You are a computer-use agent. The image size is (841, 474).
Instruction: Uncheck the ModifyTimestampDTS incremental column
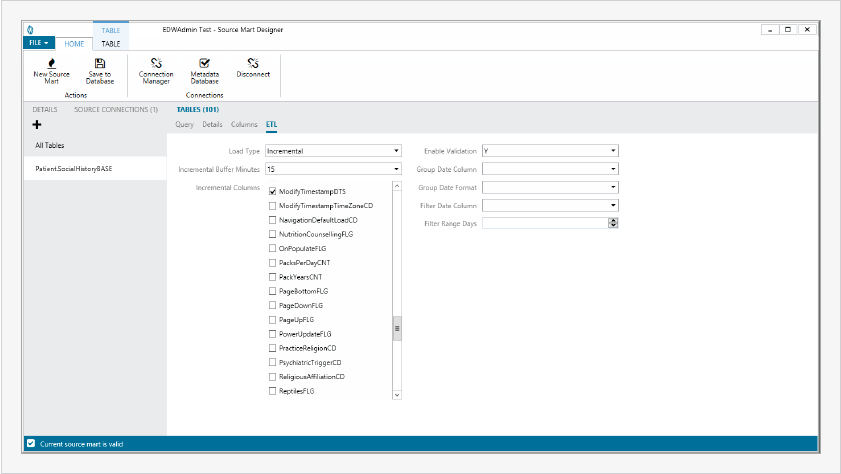coord(272,191)
